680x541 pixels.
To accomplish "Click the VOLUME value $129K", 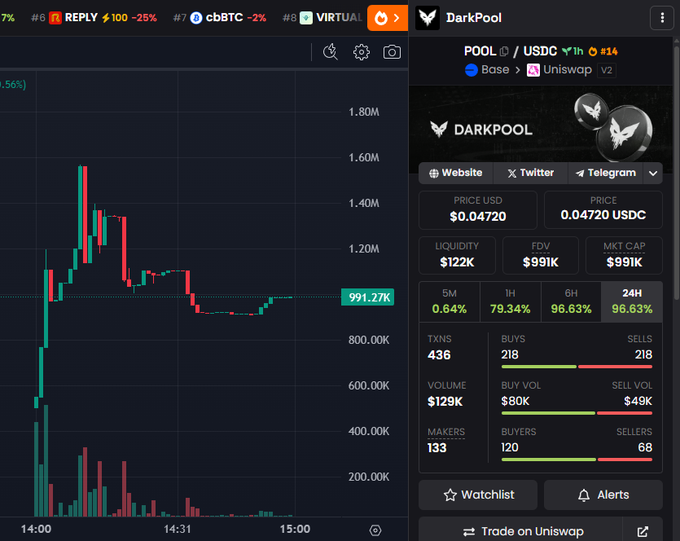I will click(x=445, y=401).
